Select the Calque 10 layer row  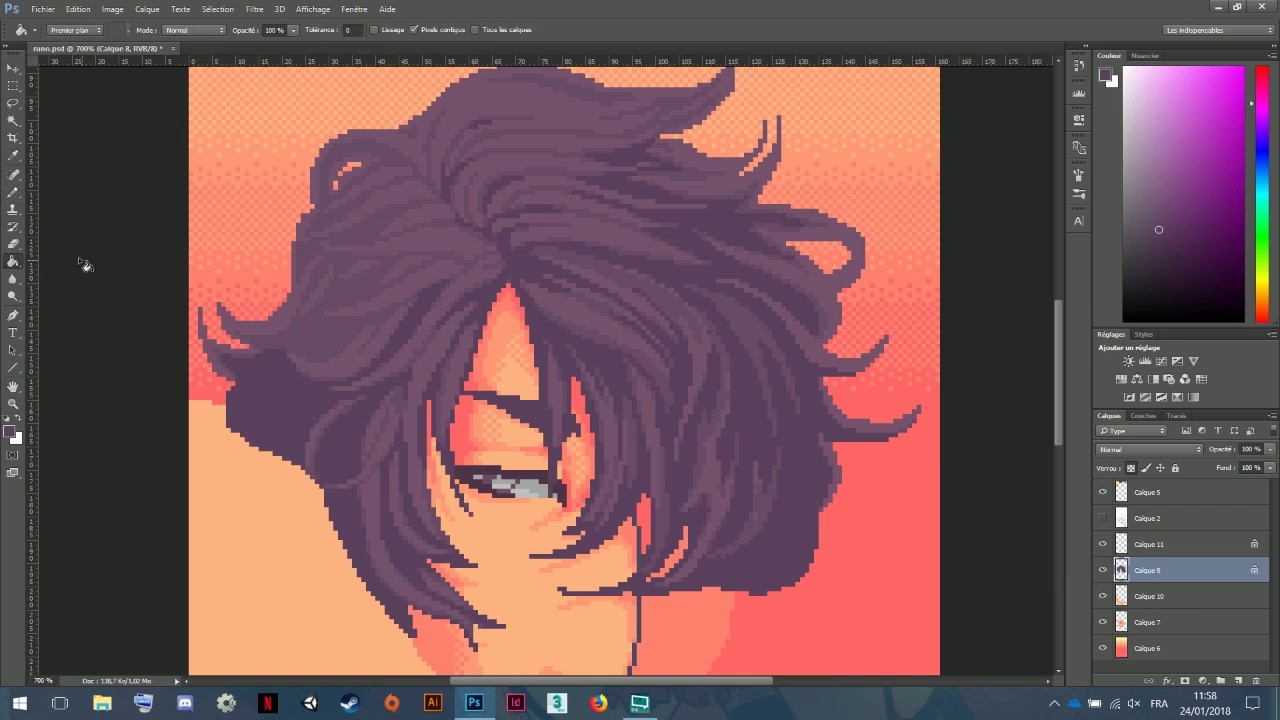click(x=1182, y=596)
